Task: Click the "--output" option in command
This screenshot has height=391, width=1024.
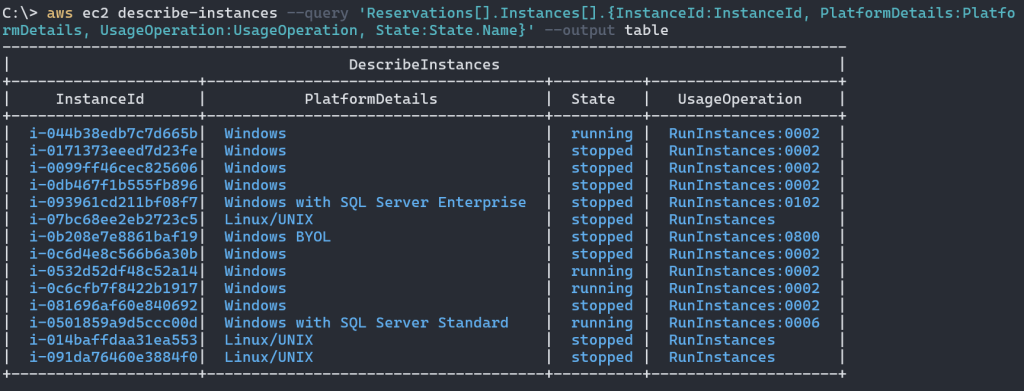Action: [x=579, y=30]
